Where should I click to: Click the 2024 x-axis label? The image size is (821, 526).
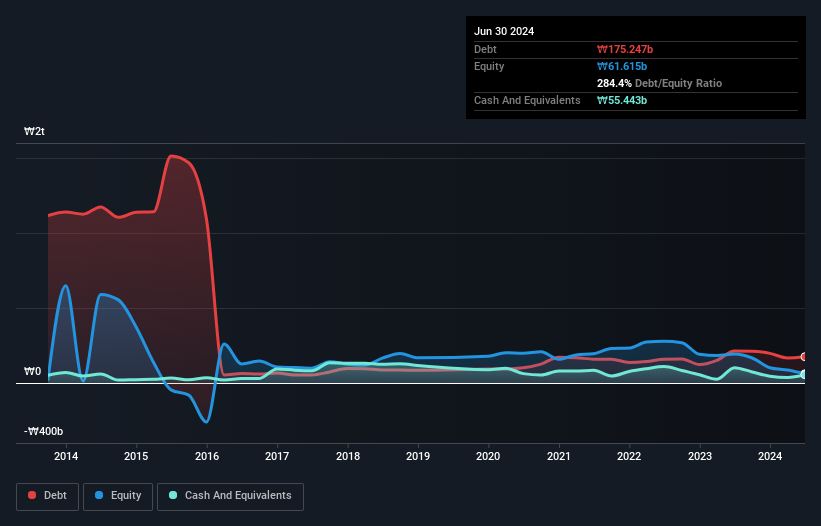pyautogui.click(x=770, y=456)
